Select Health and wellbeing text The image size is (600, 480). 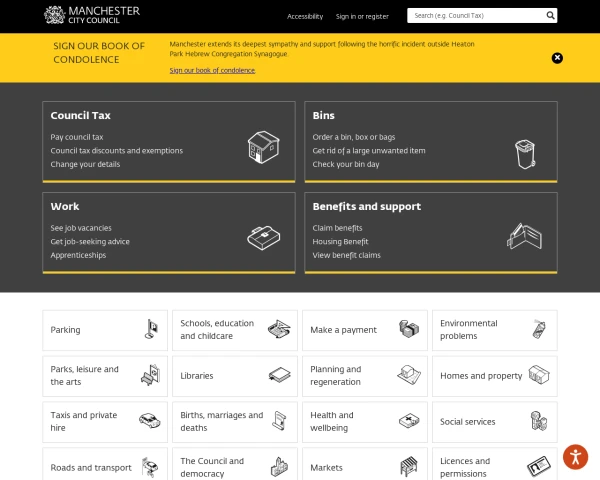click(x=332, y=421)
